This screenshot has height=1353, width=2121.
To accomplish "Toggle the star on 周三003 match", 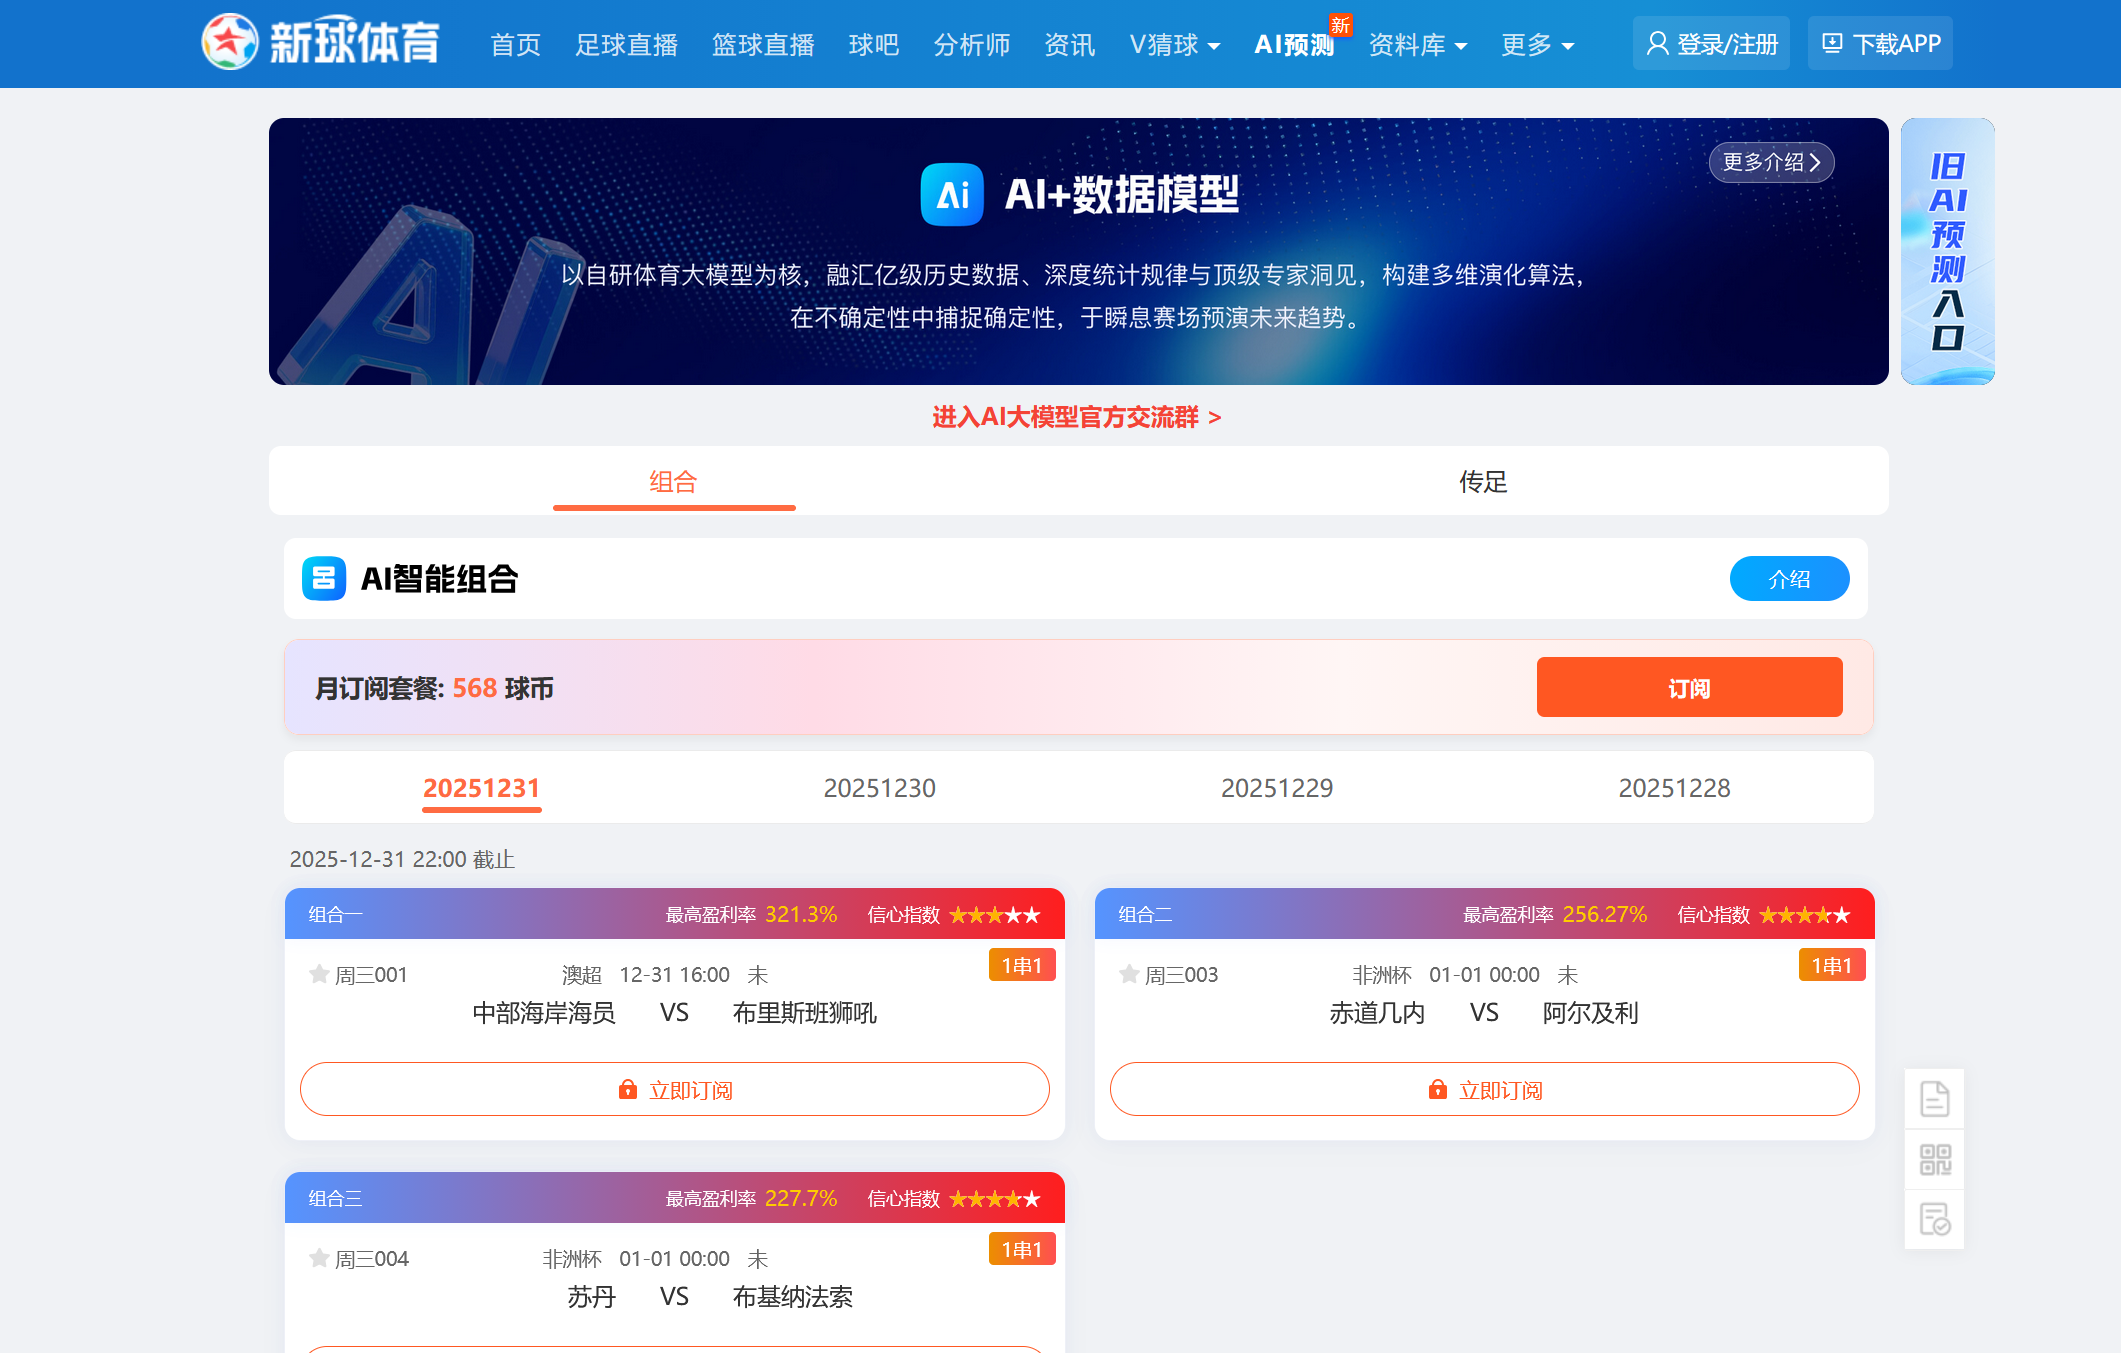I will click(x=1129, y=973).
